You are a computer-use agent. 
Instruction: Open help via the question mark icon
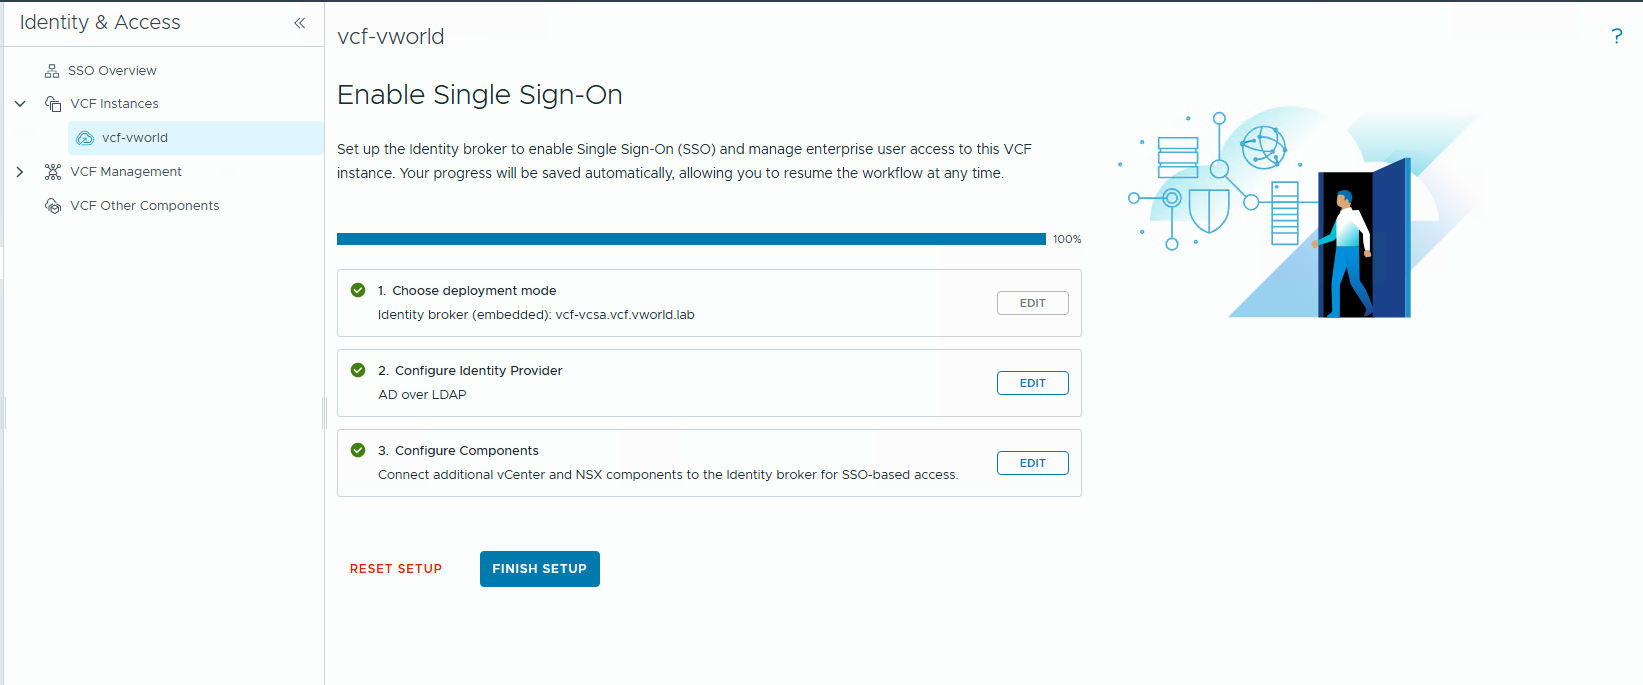1616,37
